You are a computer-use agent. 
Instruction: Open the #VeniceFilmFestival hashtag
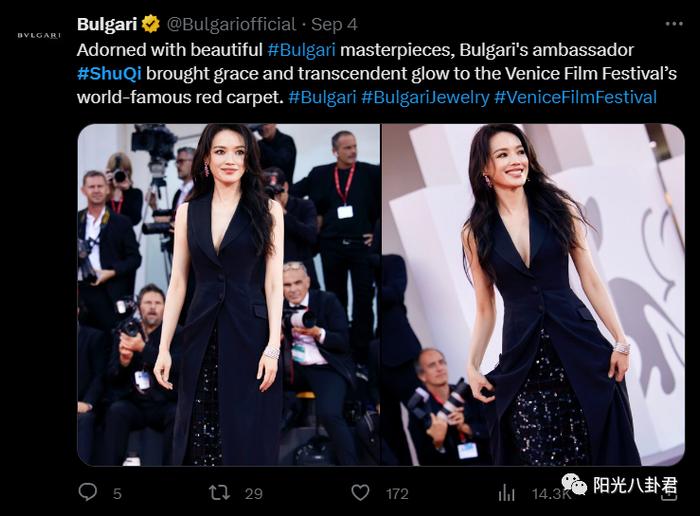coord(575,97)
